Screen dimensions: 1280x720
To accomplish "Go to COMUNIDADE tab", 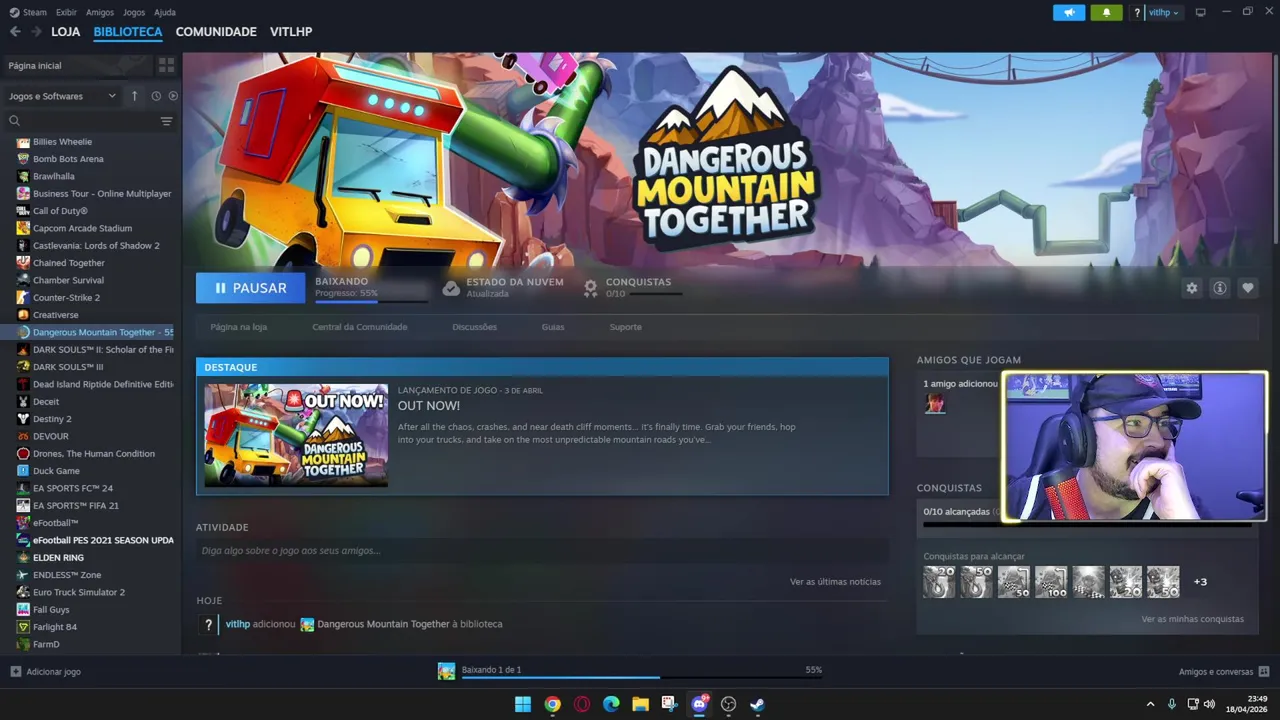I will point(216,32).
